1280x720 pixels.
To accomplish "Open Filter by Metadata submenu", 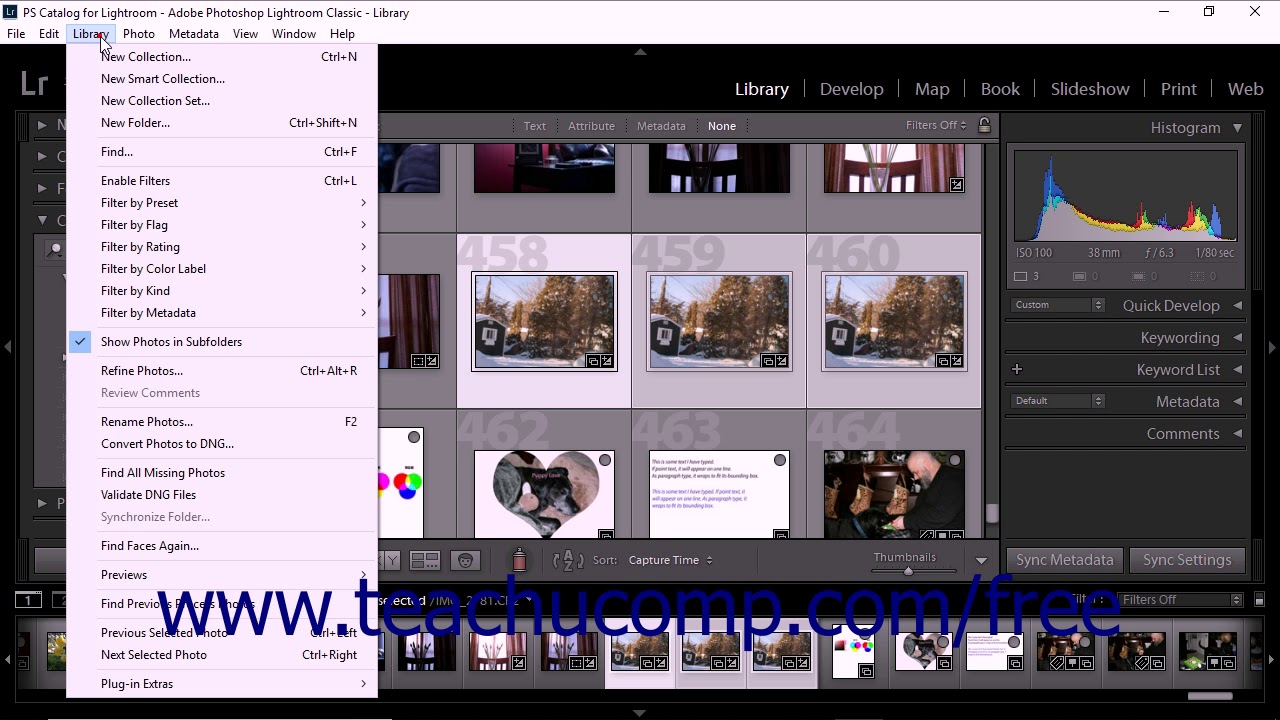I will (x=224, y=313).
